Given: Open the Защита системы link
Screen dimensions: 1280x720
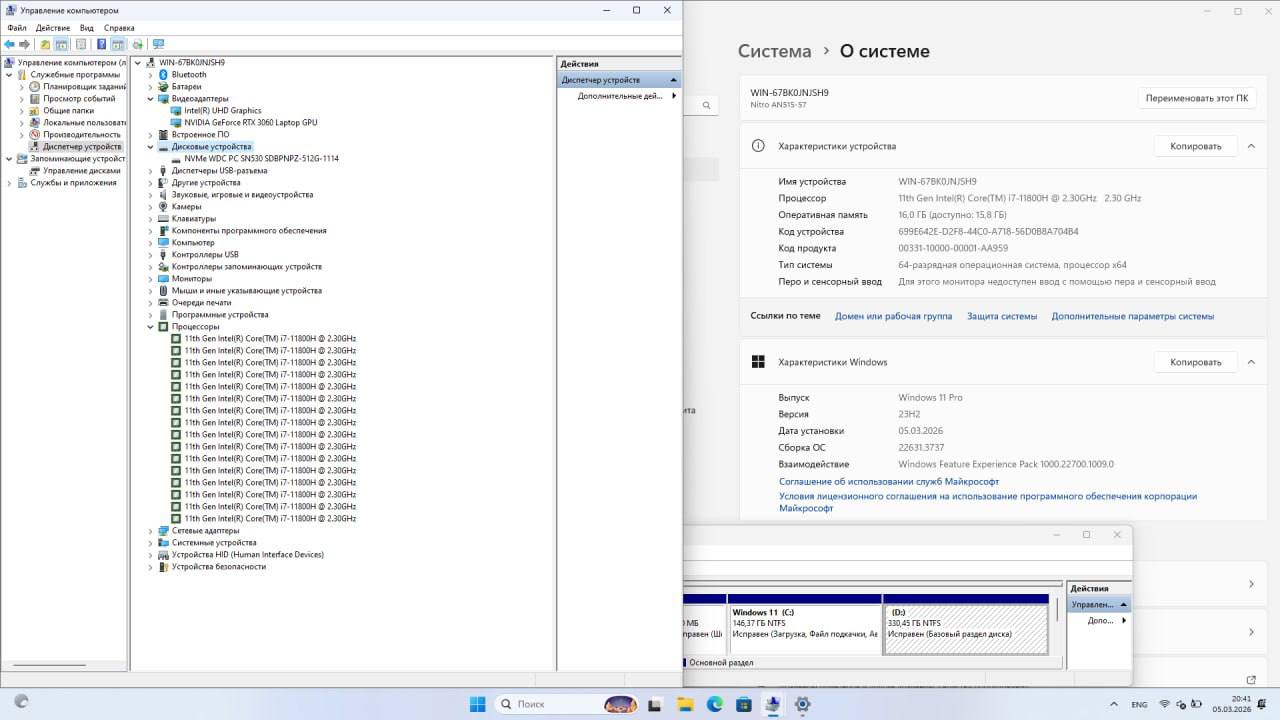Looking at the screenshot, I should point(1002,316).
